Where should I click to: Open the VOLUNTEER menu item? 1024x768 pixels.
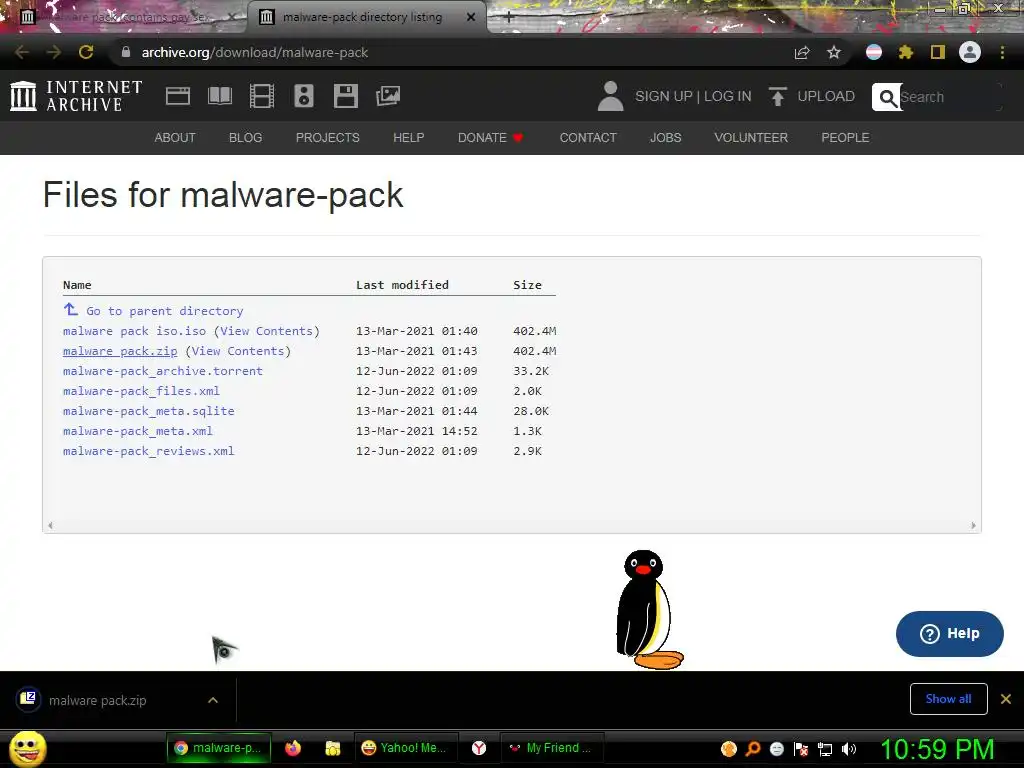(x=751, y=138)
